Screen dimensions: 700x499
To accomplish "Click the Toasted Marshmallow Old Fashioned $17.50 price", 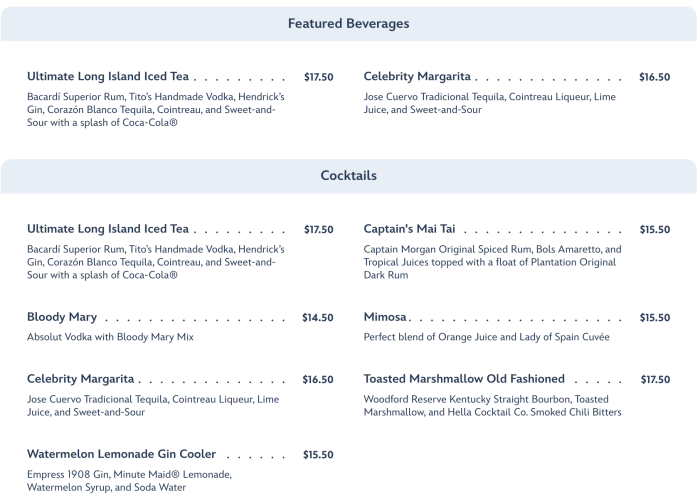I will point(655,380).
